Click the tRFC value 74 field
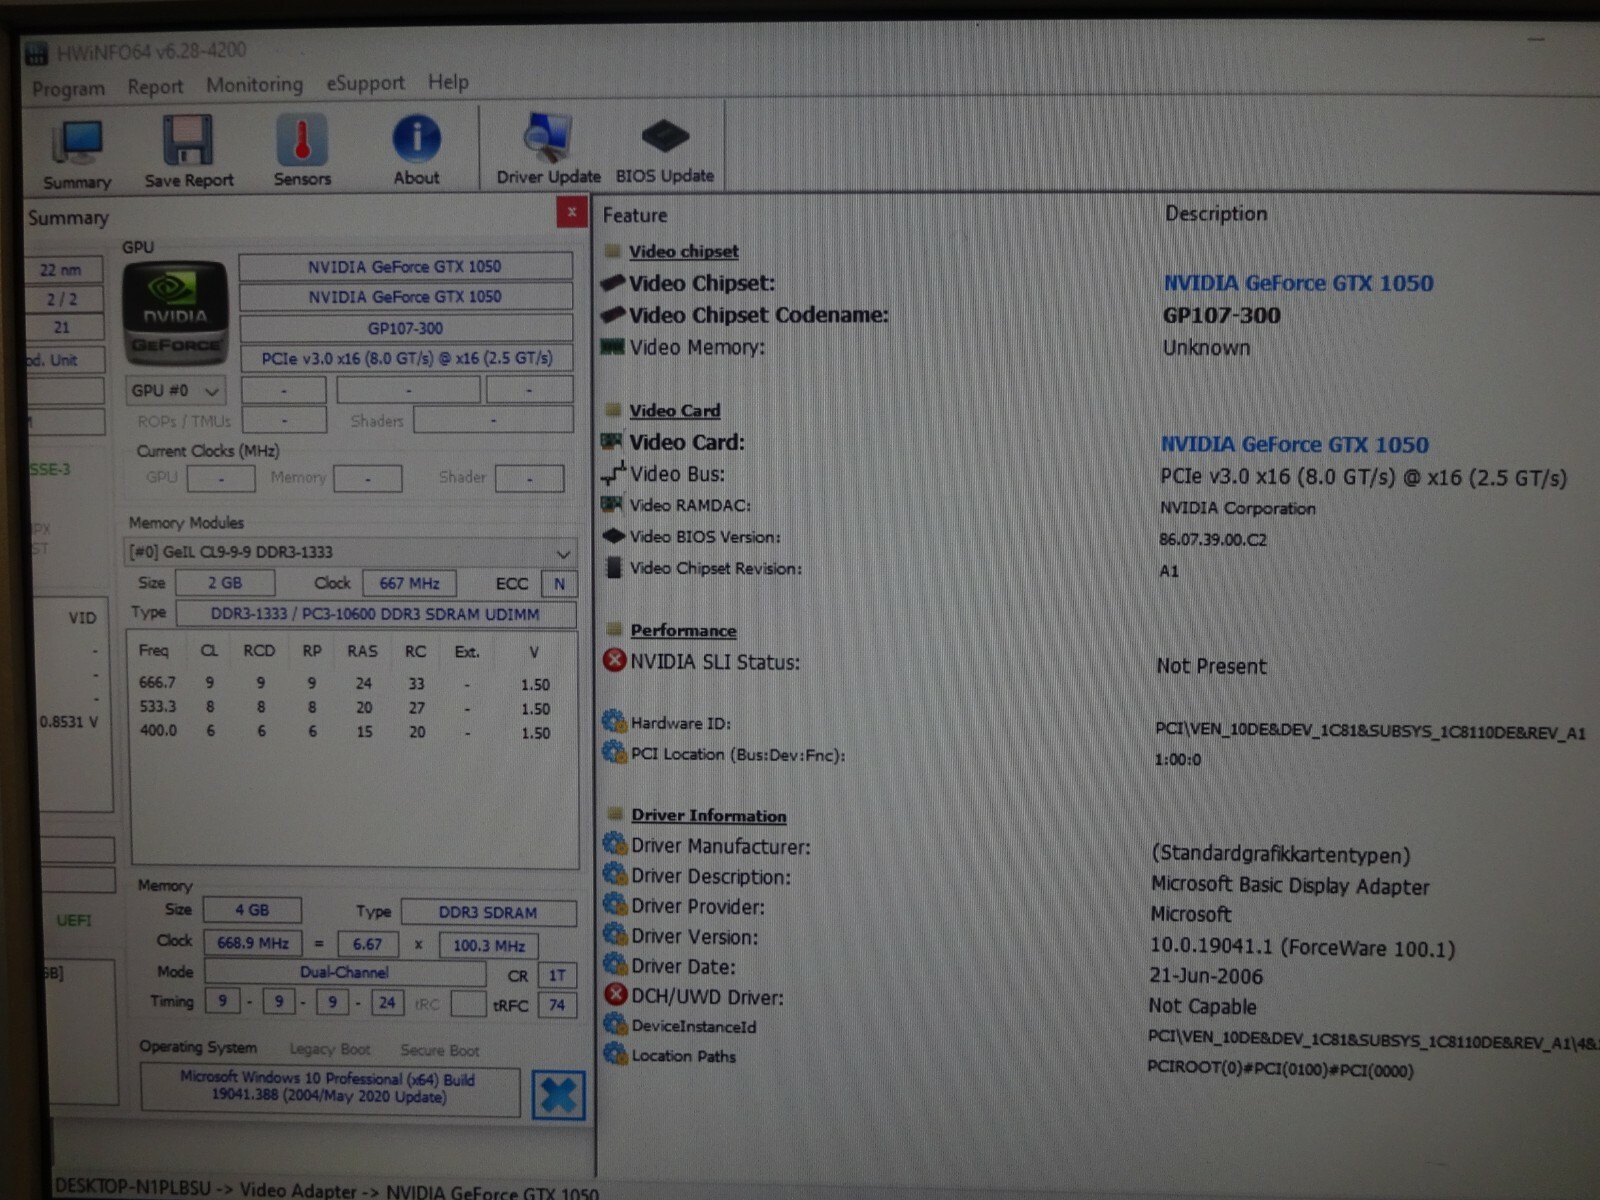Image resolution: width=1600 pixels, height=1200 pixels. pos(557,1005)
